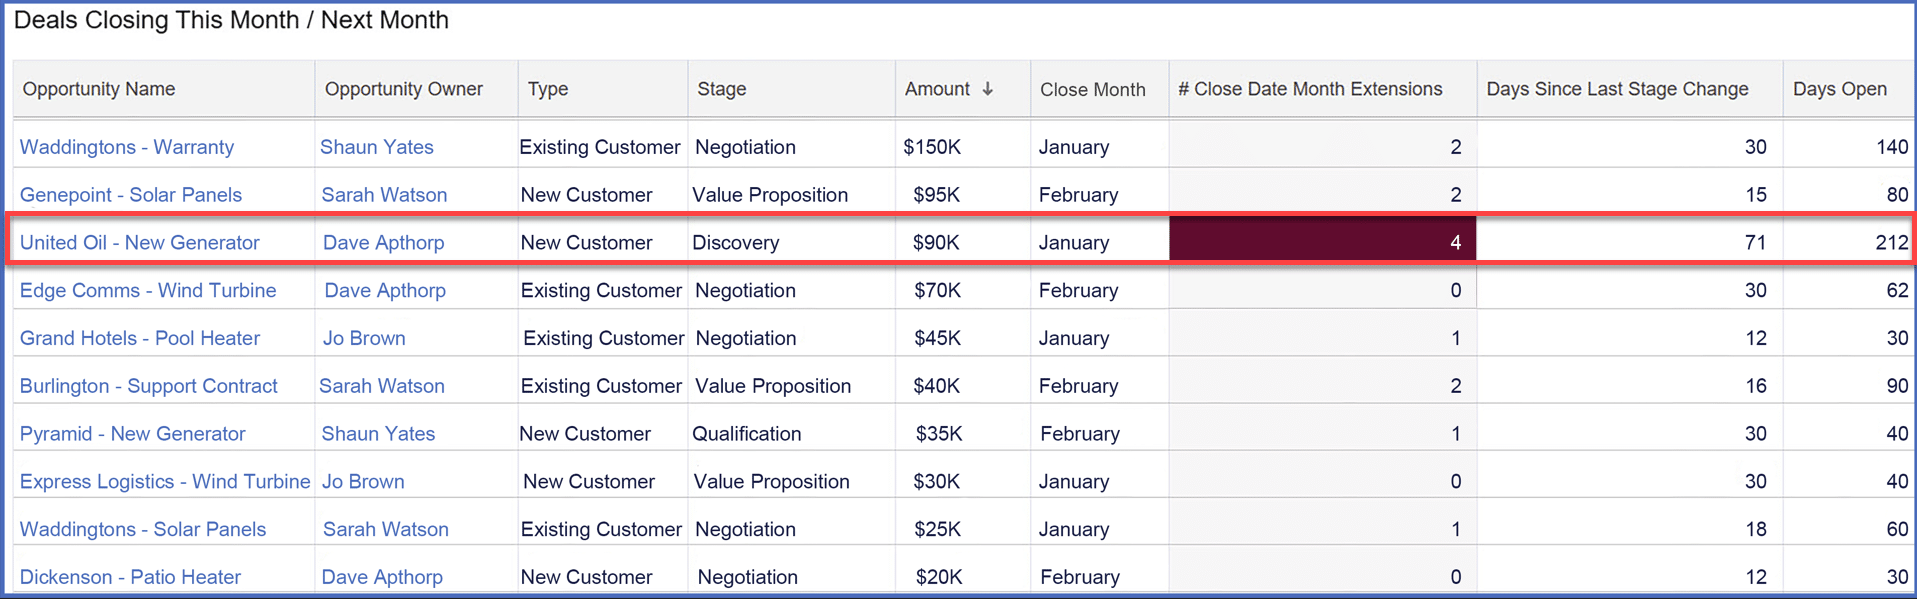Screen dimensions: 1917x599
Task: Open United Oil - New Generator opportunity
Action: point(140,243)
